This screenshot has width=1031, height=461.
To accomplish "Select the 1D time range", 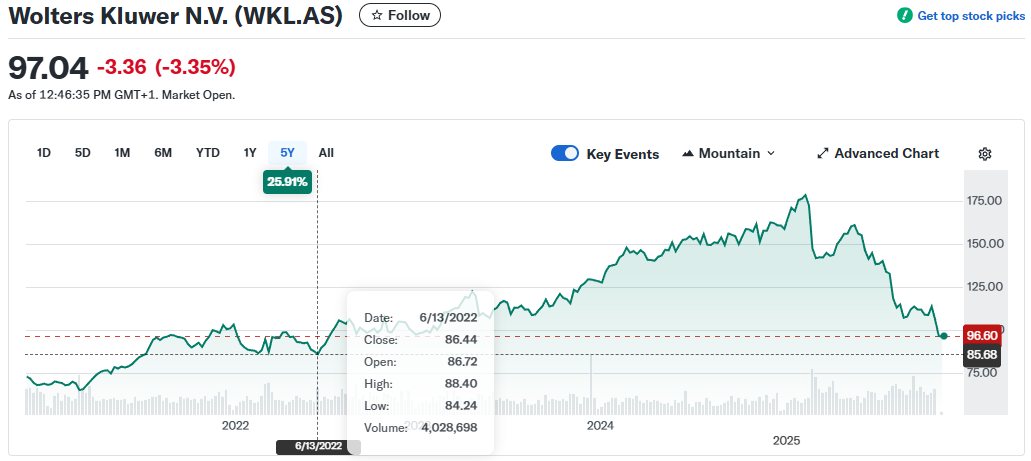I will click(44, 153).
